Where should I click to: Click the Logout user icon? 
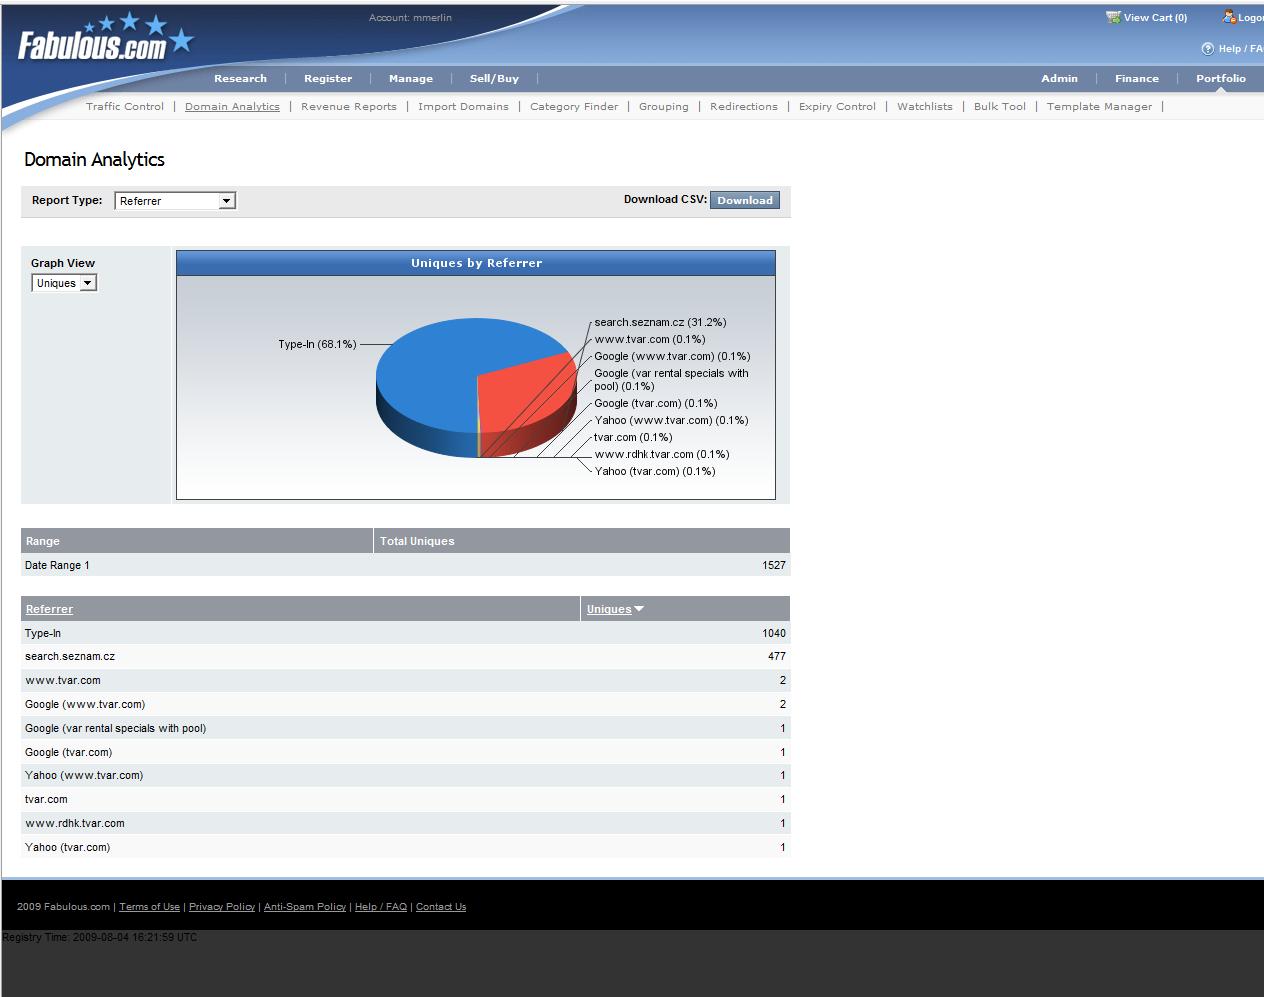[x=1229, y=16]
